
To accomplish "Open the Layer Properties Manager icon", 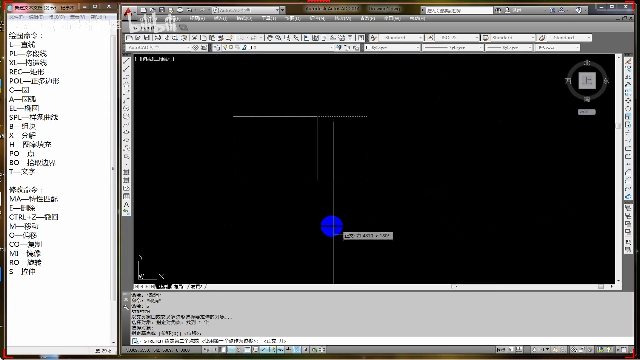I will [x=216, y=48].
